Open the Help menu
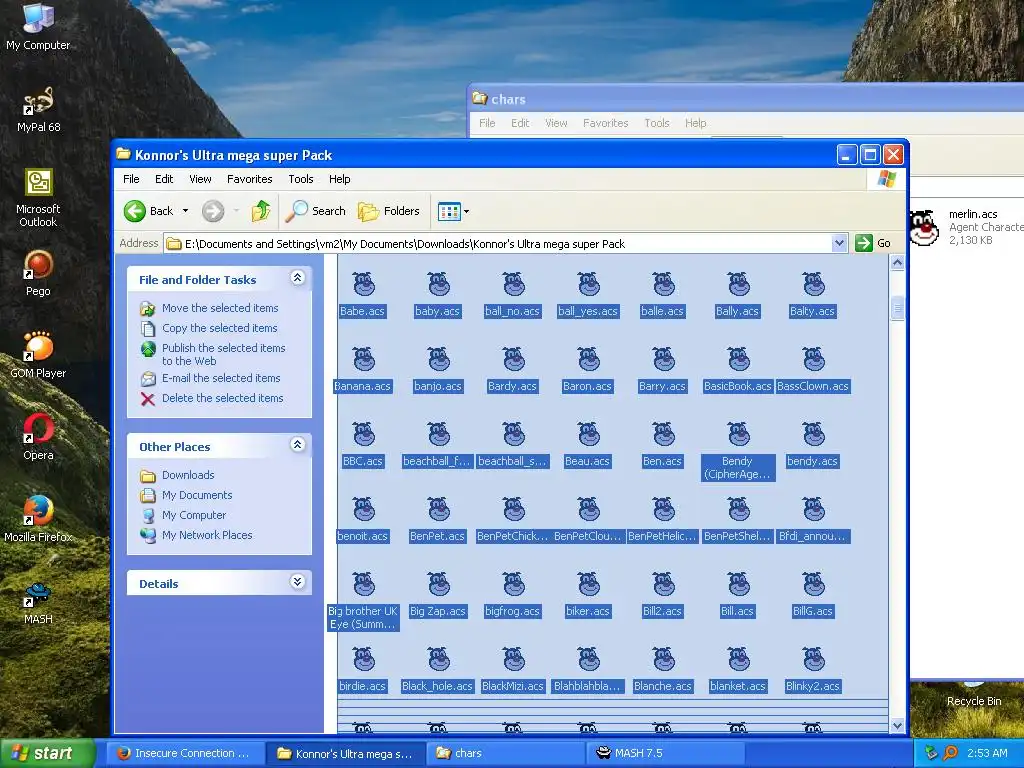1024x768 pixels. pyautogui.click(x=339, y=179)
